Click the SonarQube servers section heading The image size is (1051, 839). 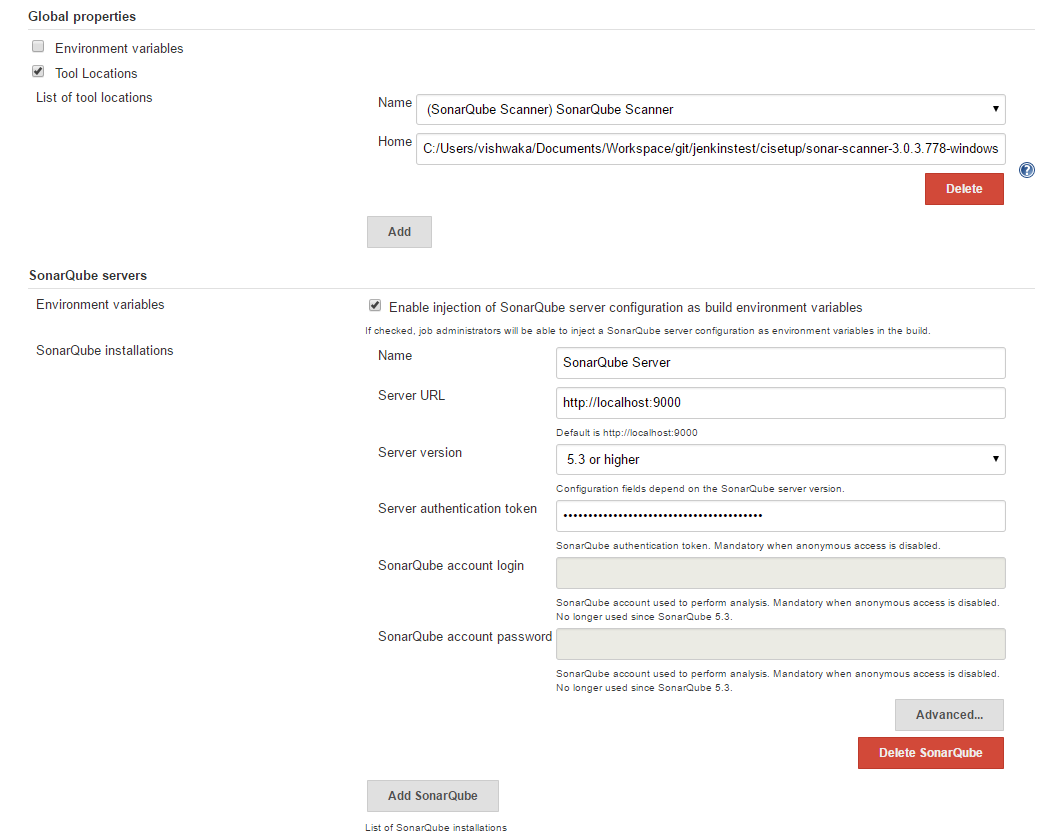[87, 275]
